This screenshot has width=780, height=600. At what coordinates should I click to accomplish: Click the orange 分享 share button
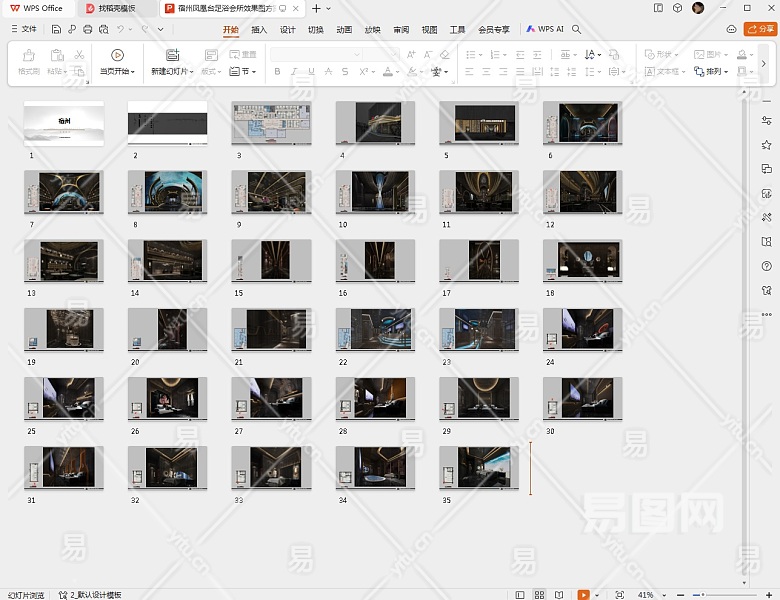point(759,30)
